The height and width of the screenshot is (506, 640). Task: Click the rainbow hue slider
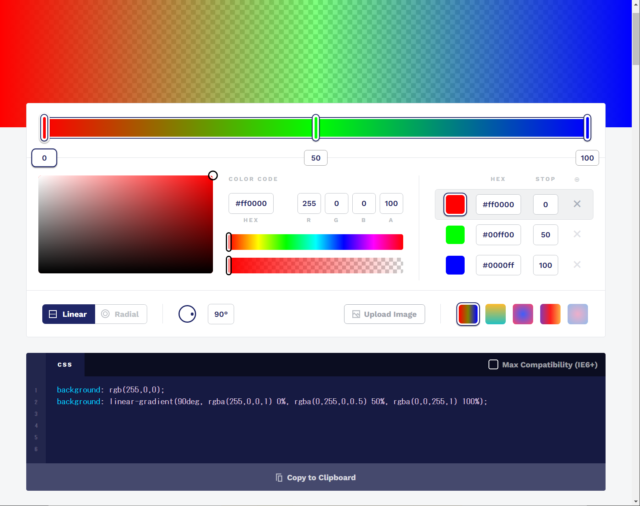tap(316, 242)
